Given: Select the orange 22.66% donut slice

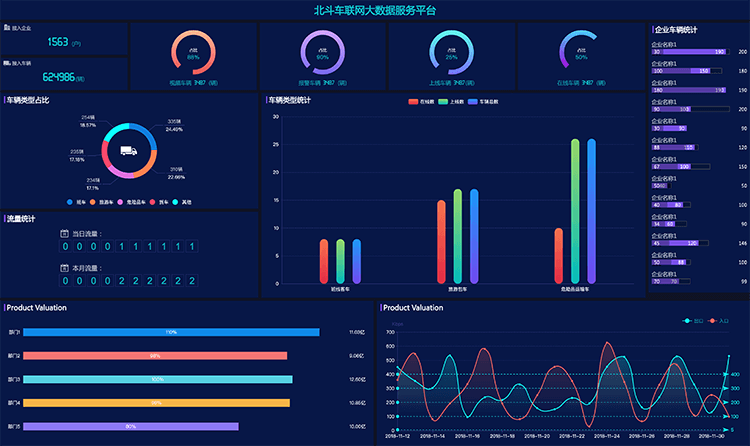Looking at the screenshot, I should (147, 167).
